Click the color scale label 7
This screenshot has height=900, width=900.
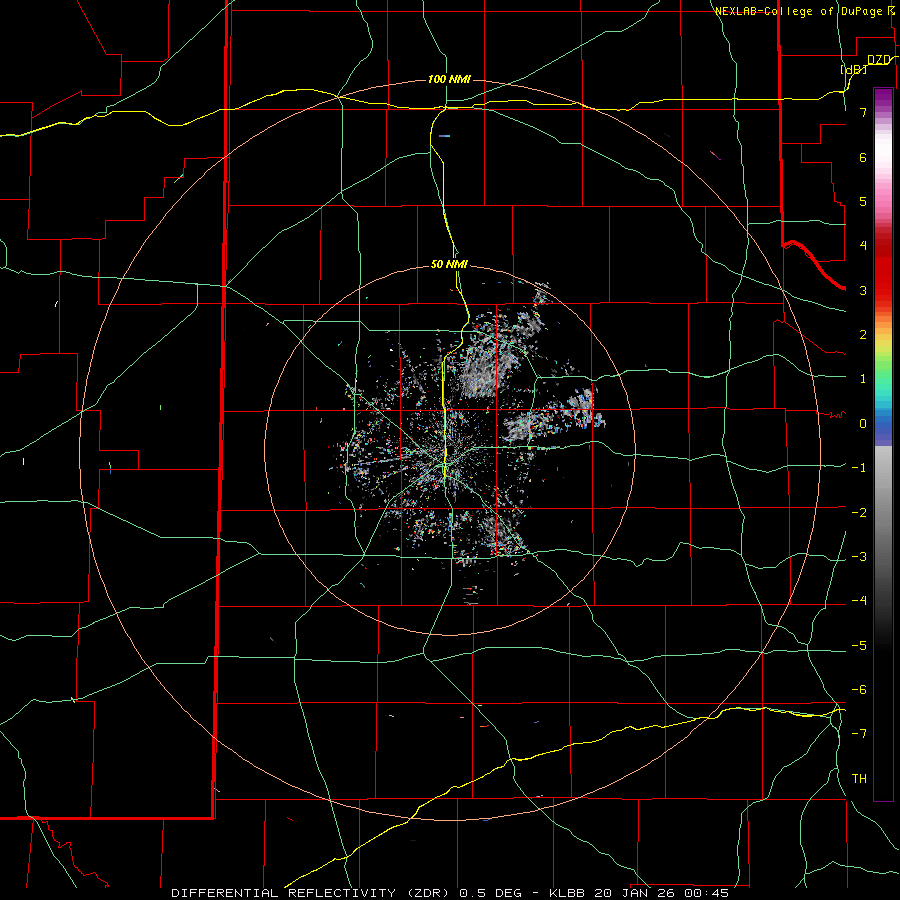point(863,112)
